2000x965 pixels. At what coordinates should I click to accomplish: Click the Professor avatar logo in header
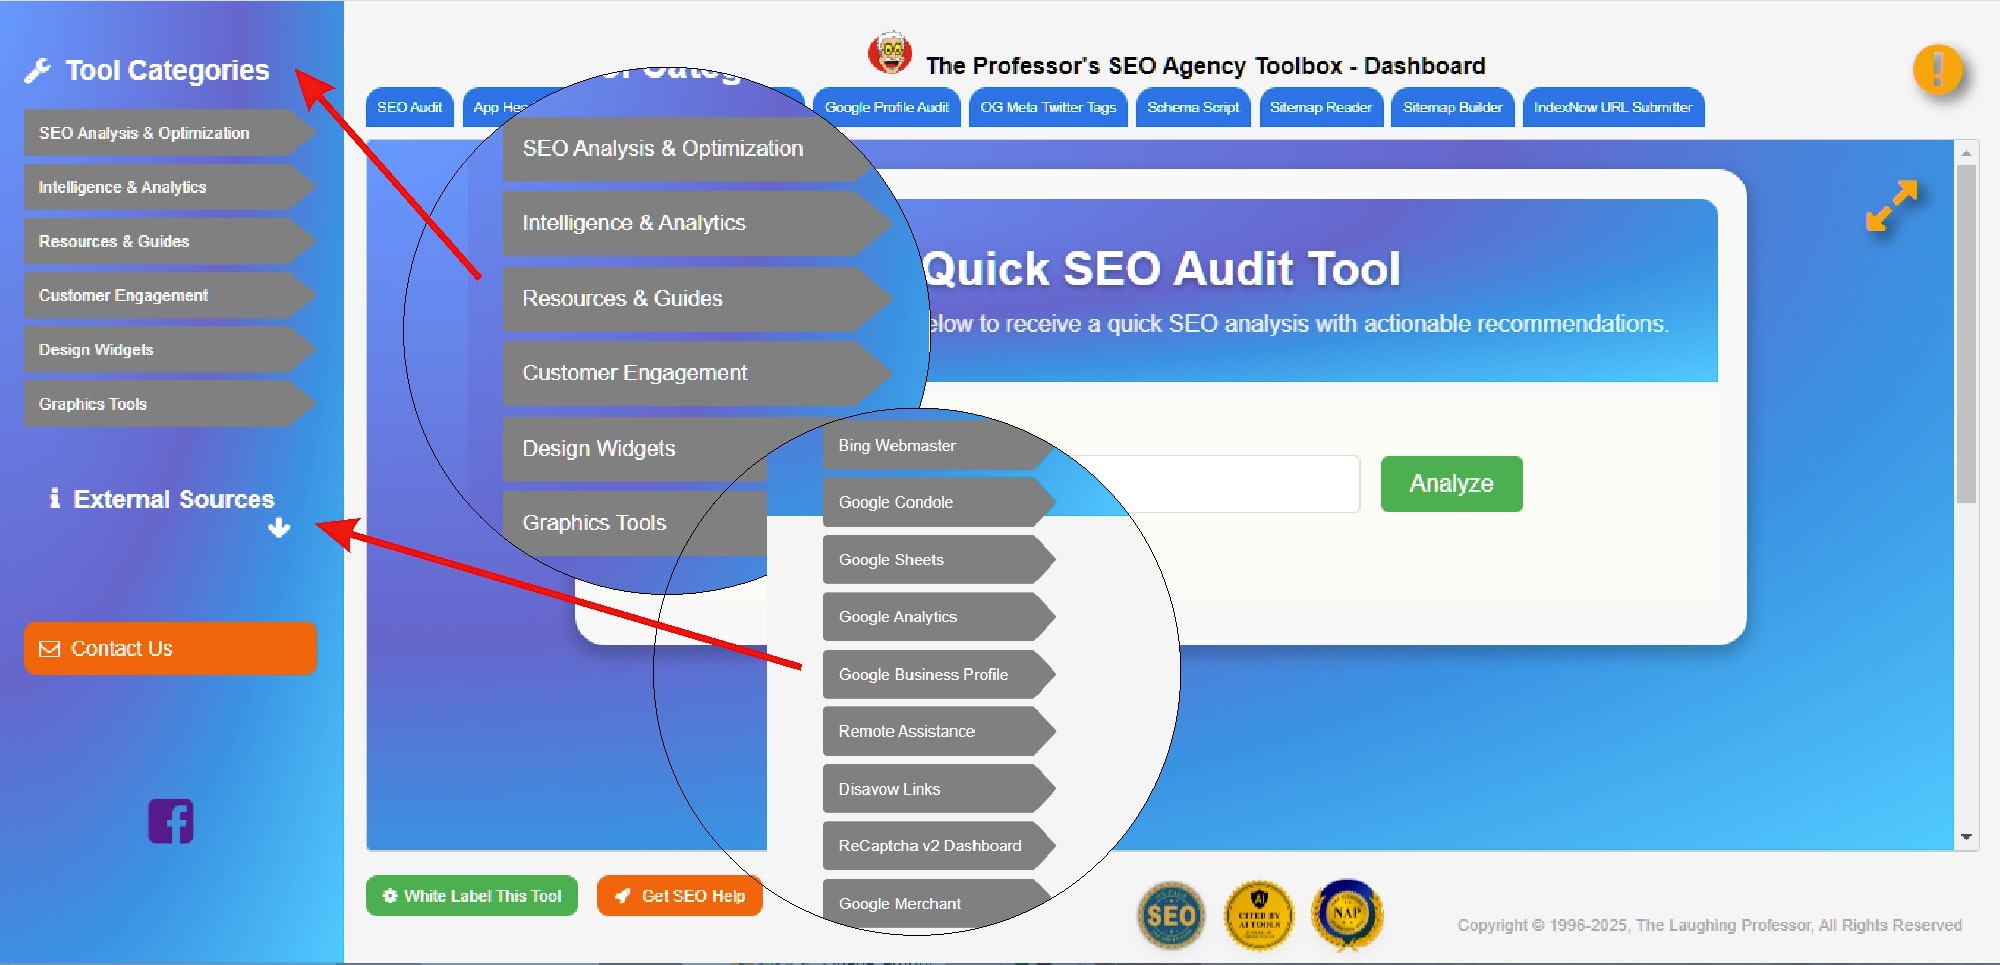coord(889,54)
